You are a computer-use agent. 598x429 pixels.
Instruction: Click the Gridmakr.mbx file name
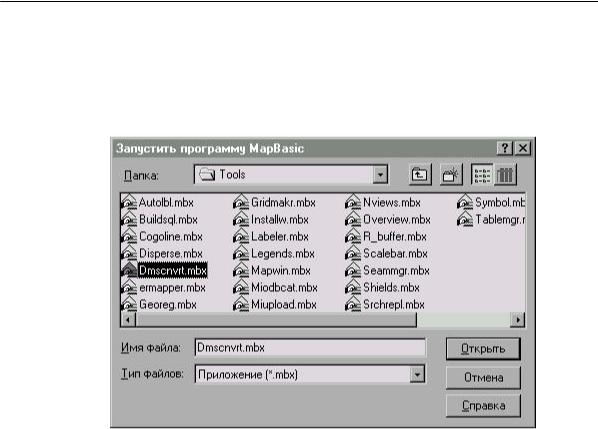(x=283, y=202)
